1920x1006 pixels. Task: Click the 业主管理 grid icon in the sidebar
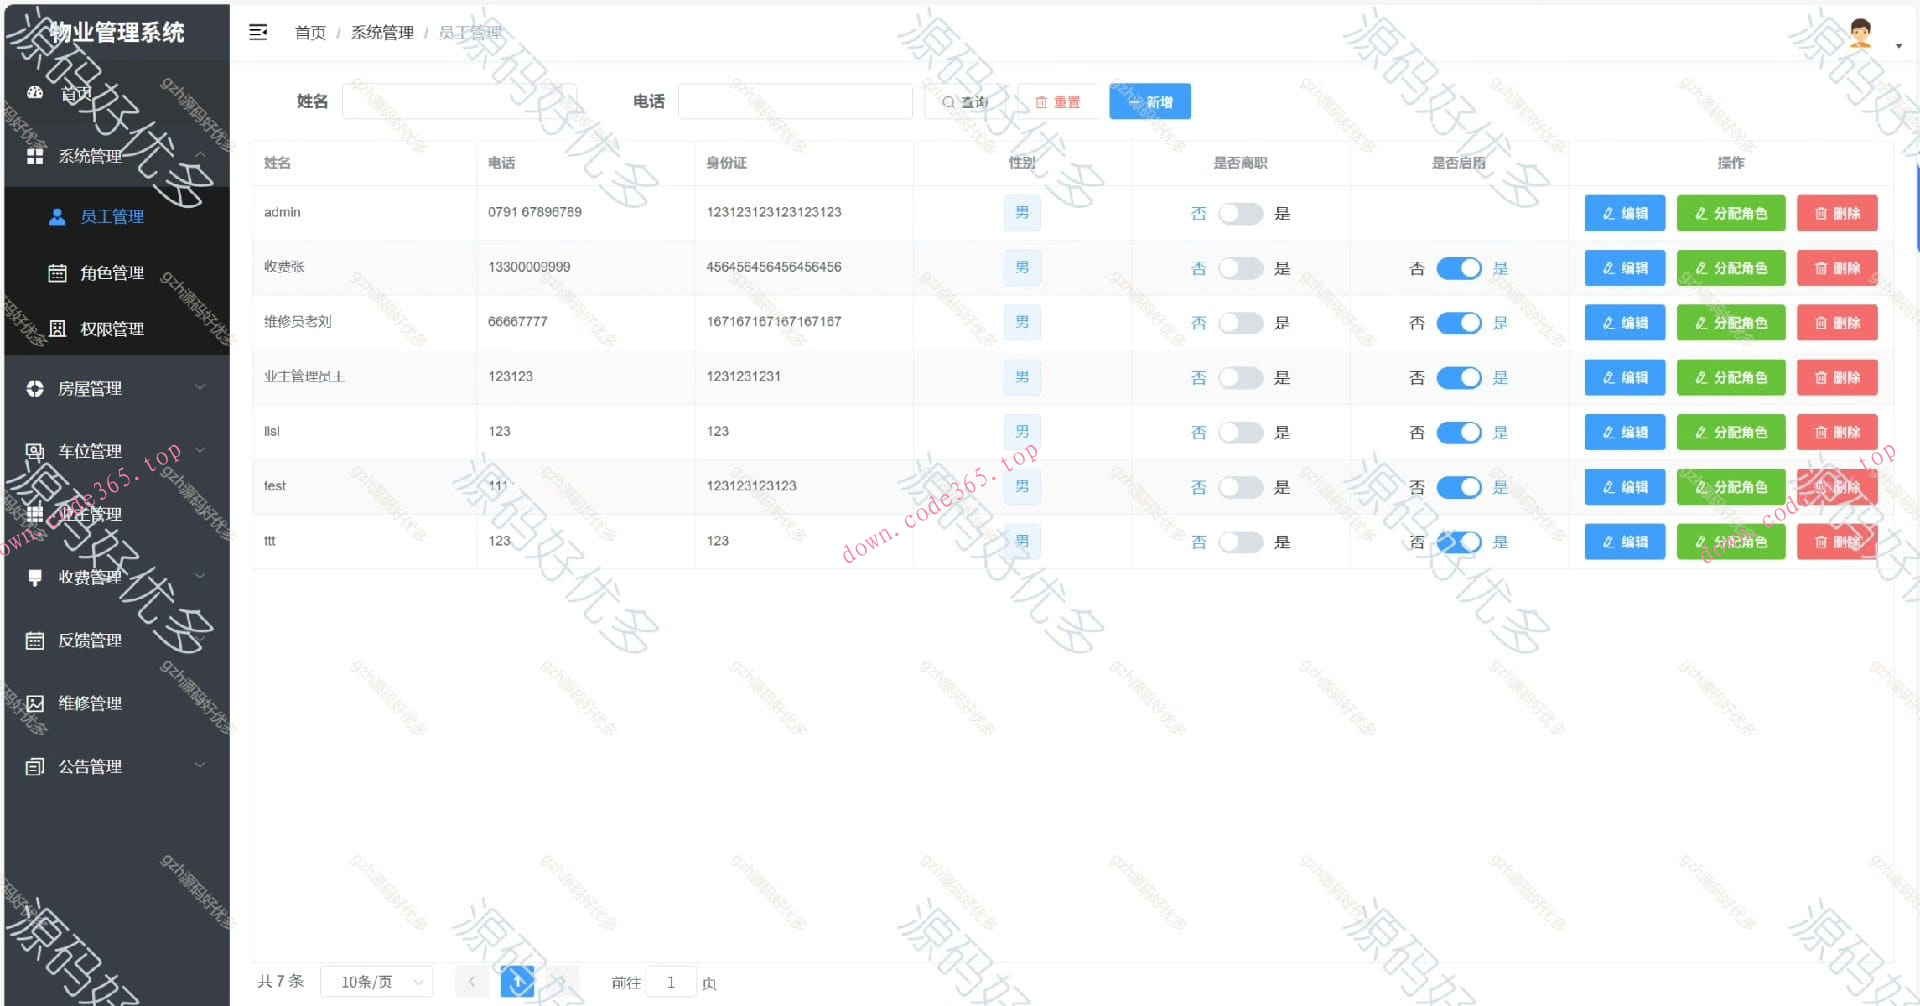(35, 514)
